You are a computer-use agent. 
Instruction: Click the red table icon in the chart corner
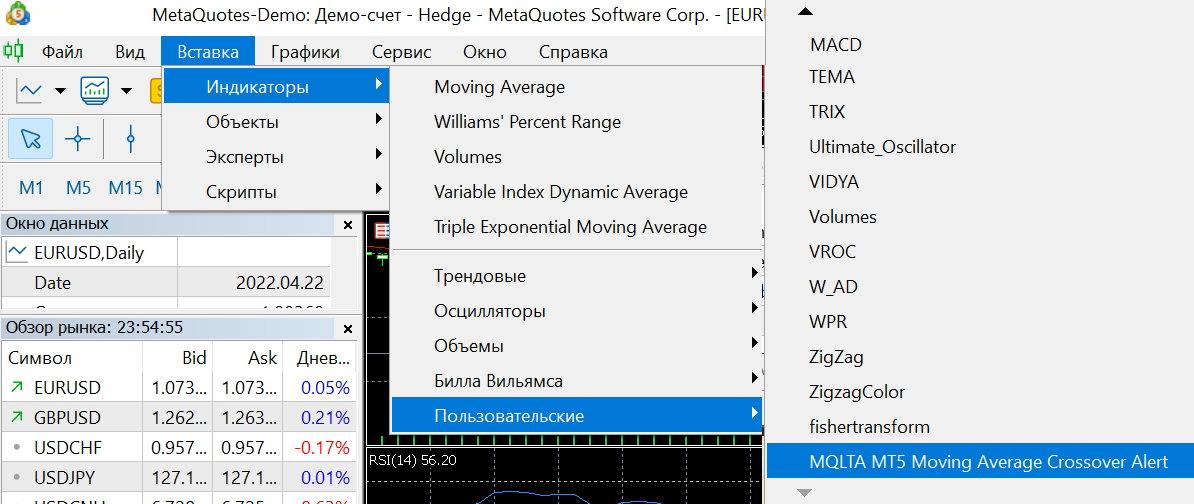(382, 231)
